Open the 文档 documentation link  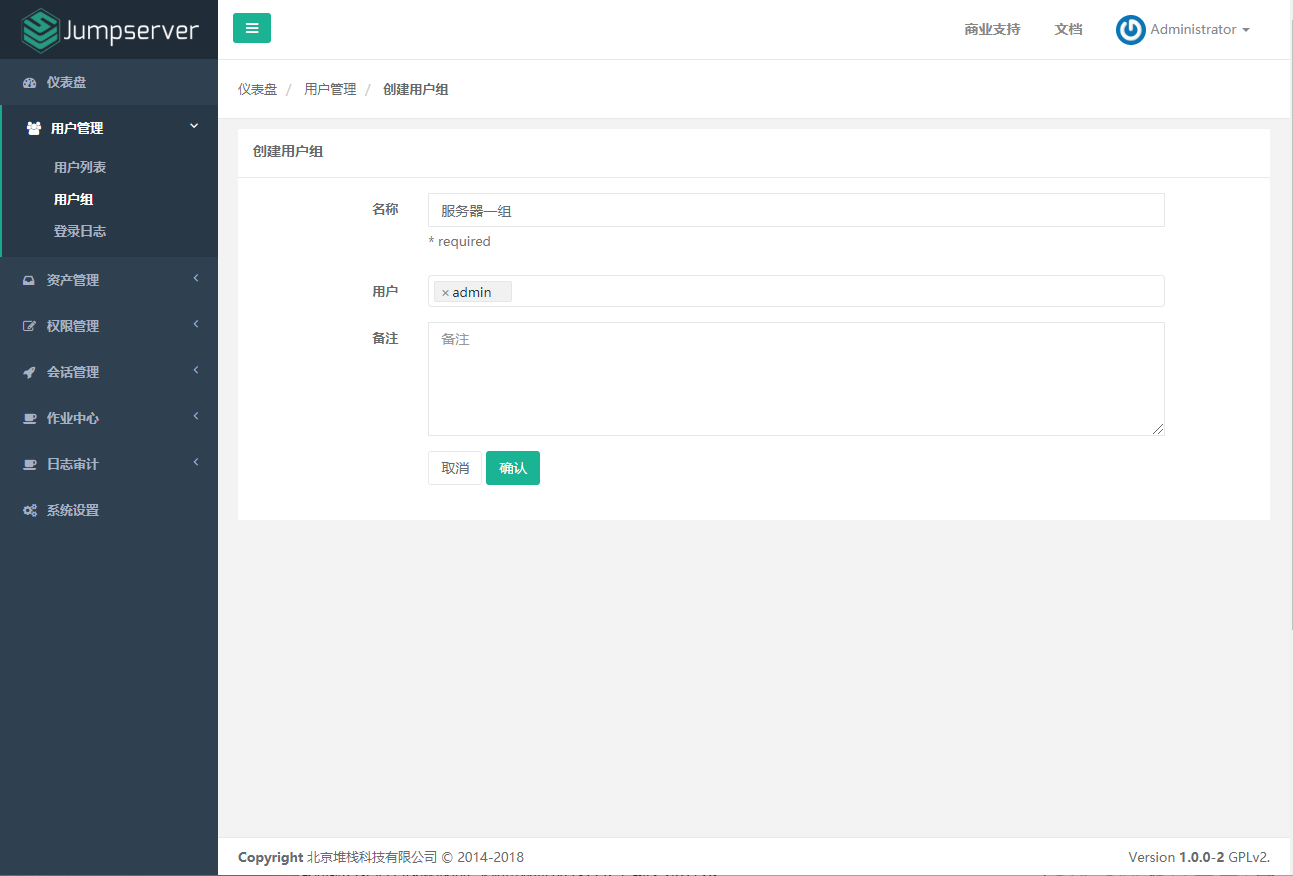tap(1068, 29)
